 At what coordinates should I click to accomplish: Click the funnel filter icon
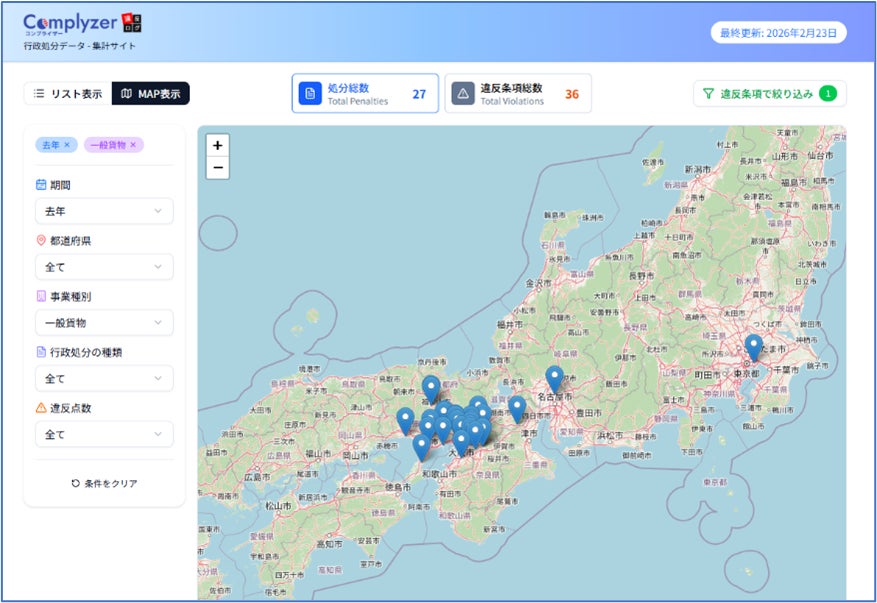pyautogui.click(x=708, y=93)
